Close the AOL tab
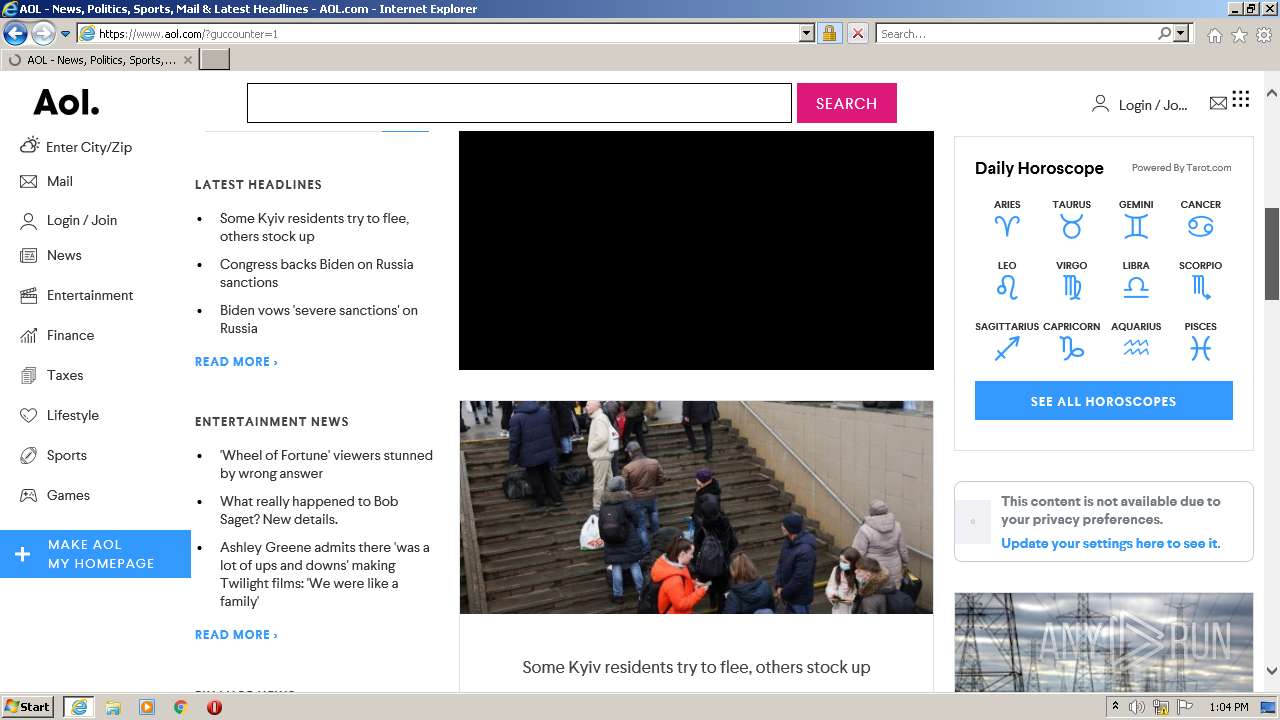The width and height of the screenshot is (1280, 720). 187,60
